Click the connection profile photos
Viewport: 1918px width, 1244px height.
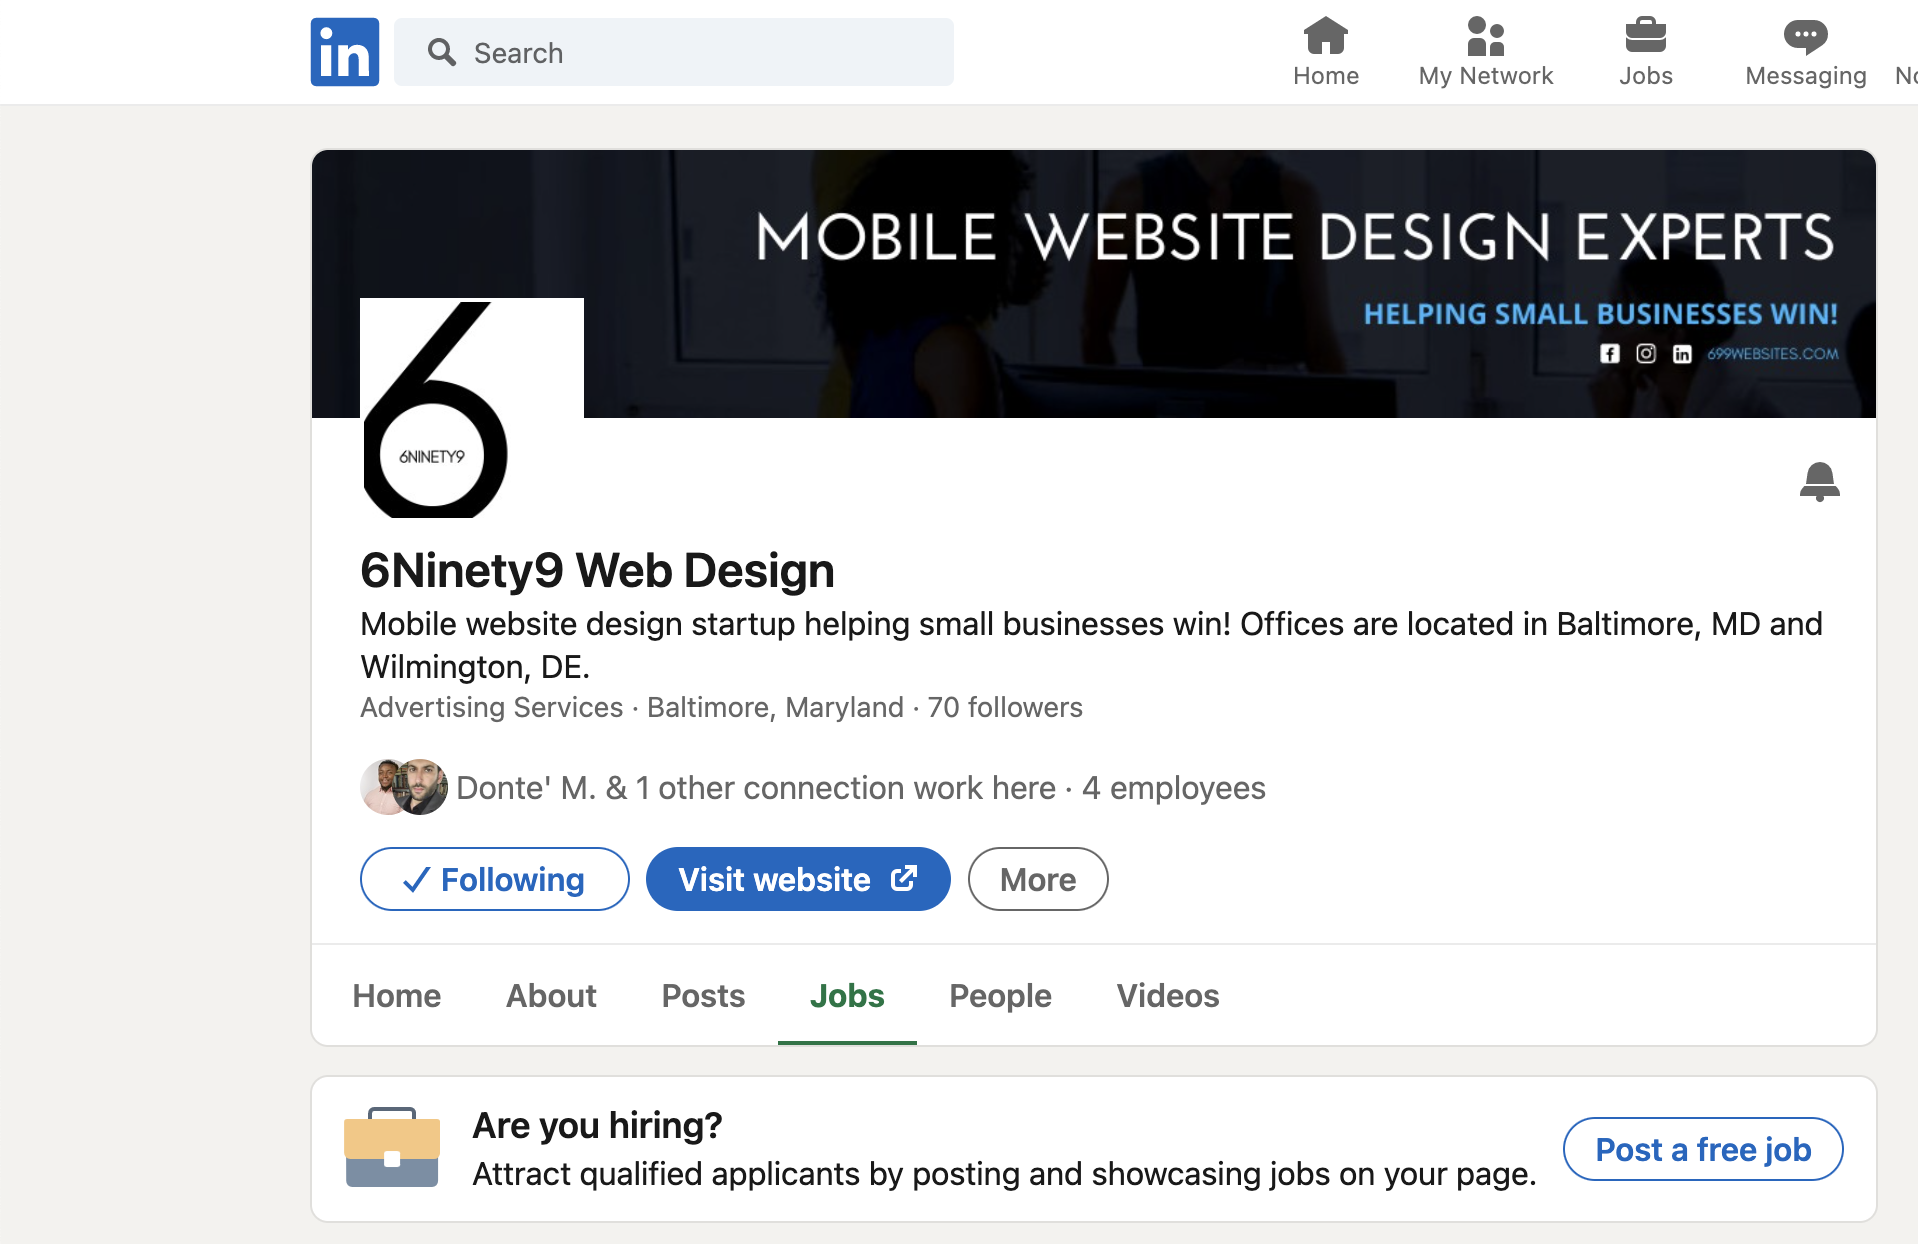404,787
